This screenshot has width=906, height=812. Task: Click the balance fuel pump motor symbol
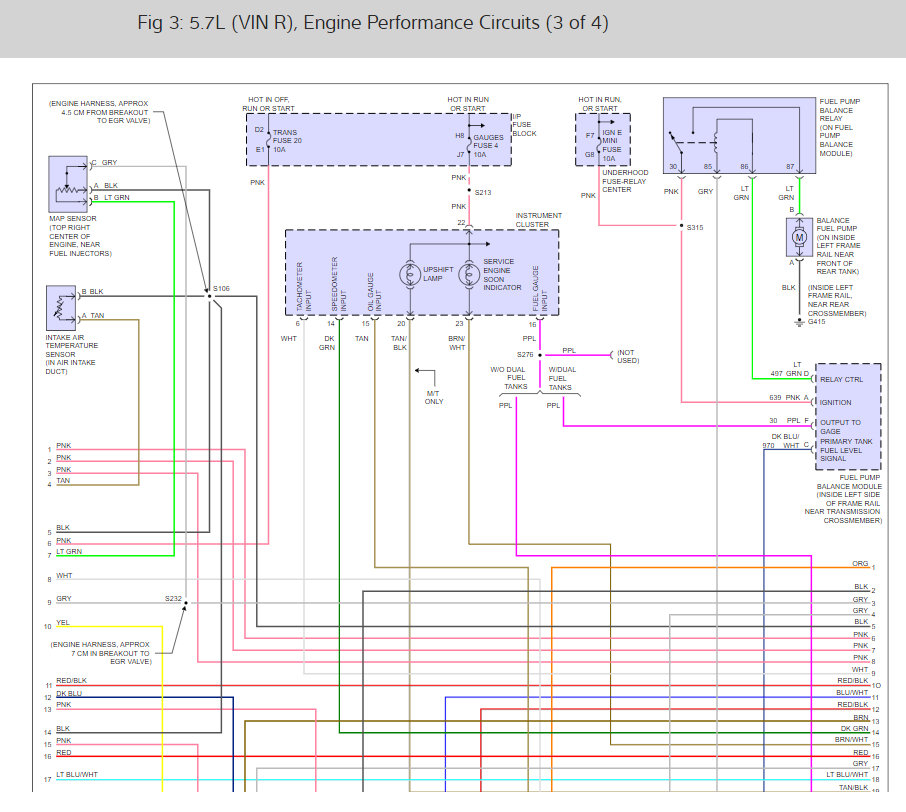(x=797, y=238)
